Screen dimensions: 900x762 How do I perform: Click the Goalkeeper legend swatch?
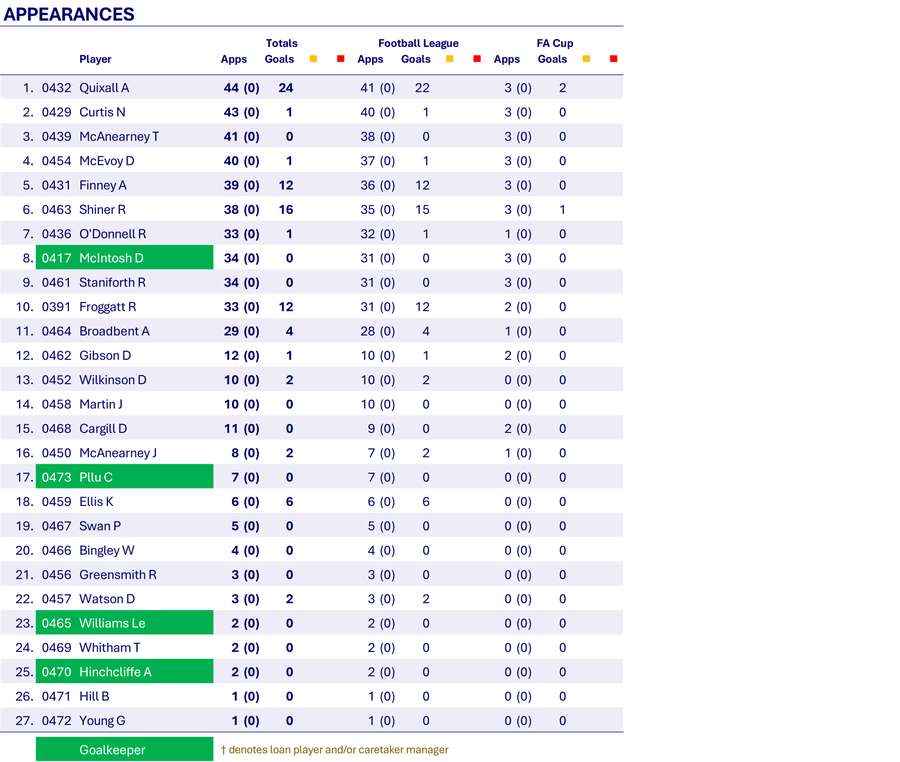coord(125,749)
